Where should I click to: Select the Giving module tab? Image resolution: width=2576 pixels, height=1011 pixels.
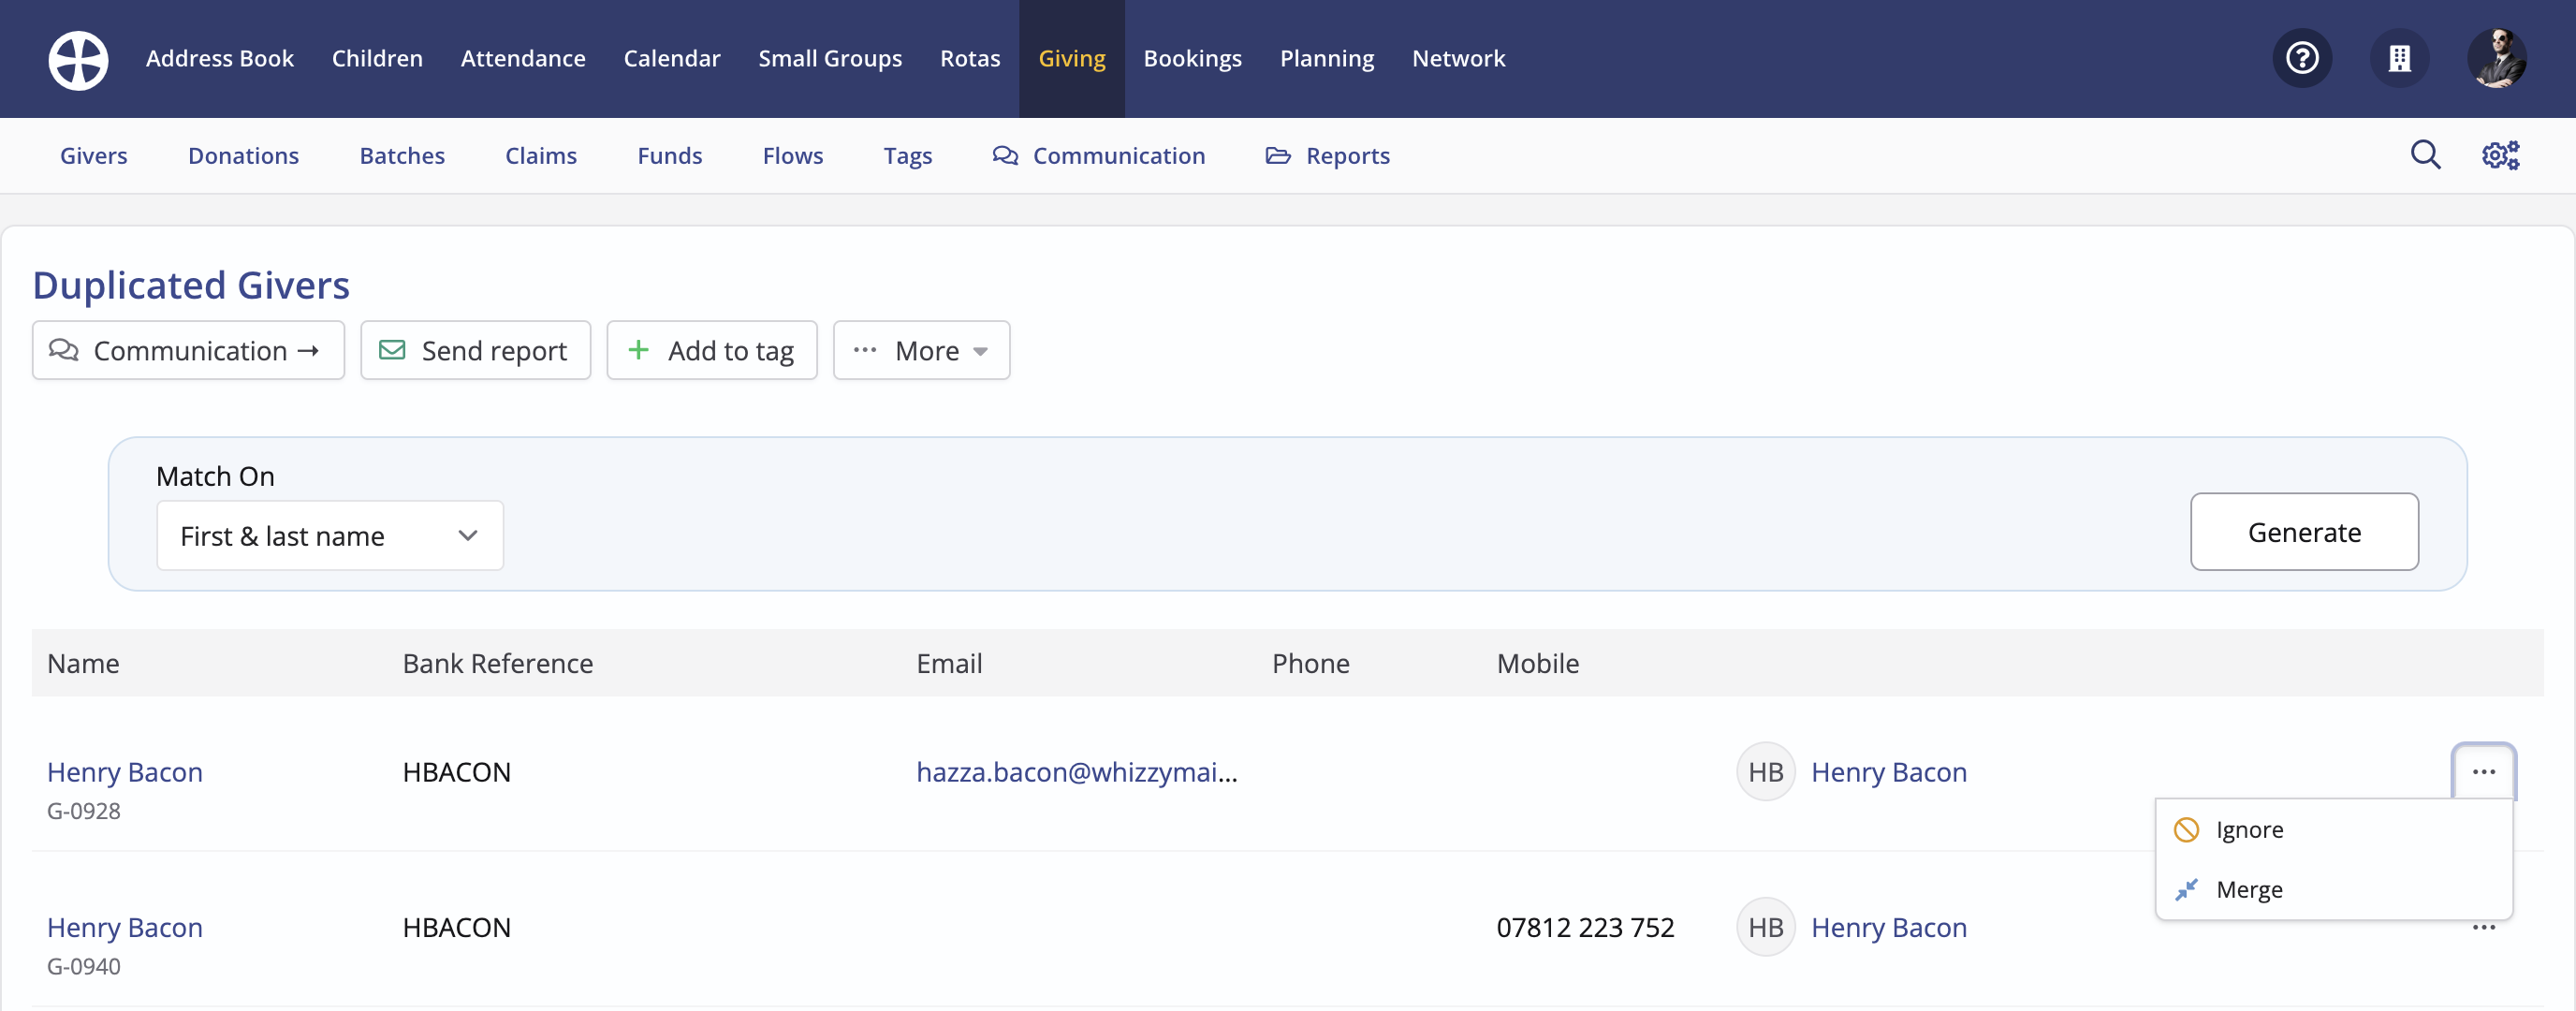[x=1071, y=58]
